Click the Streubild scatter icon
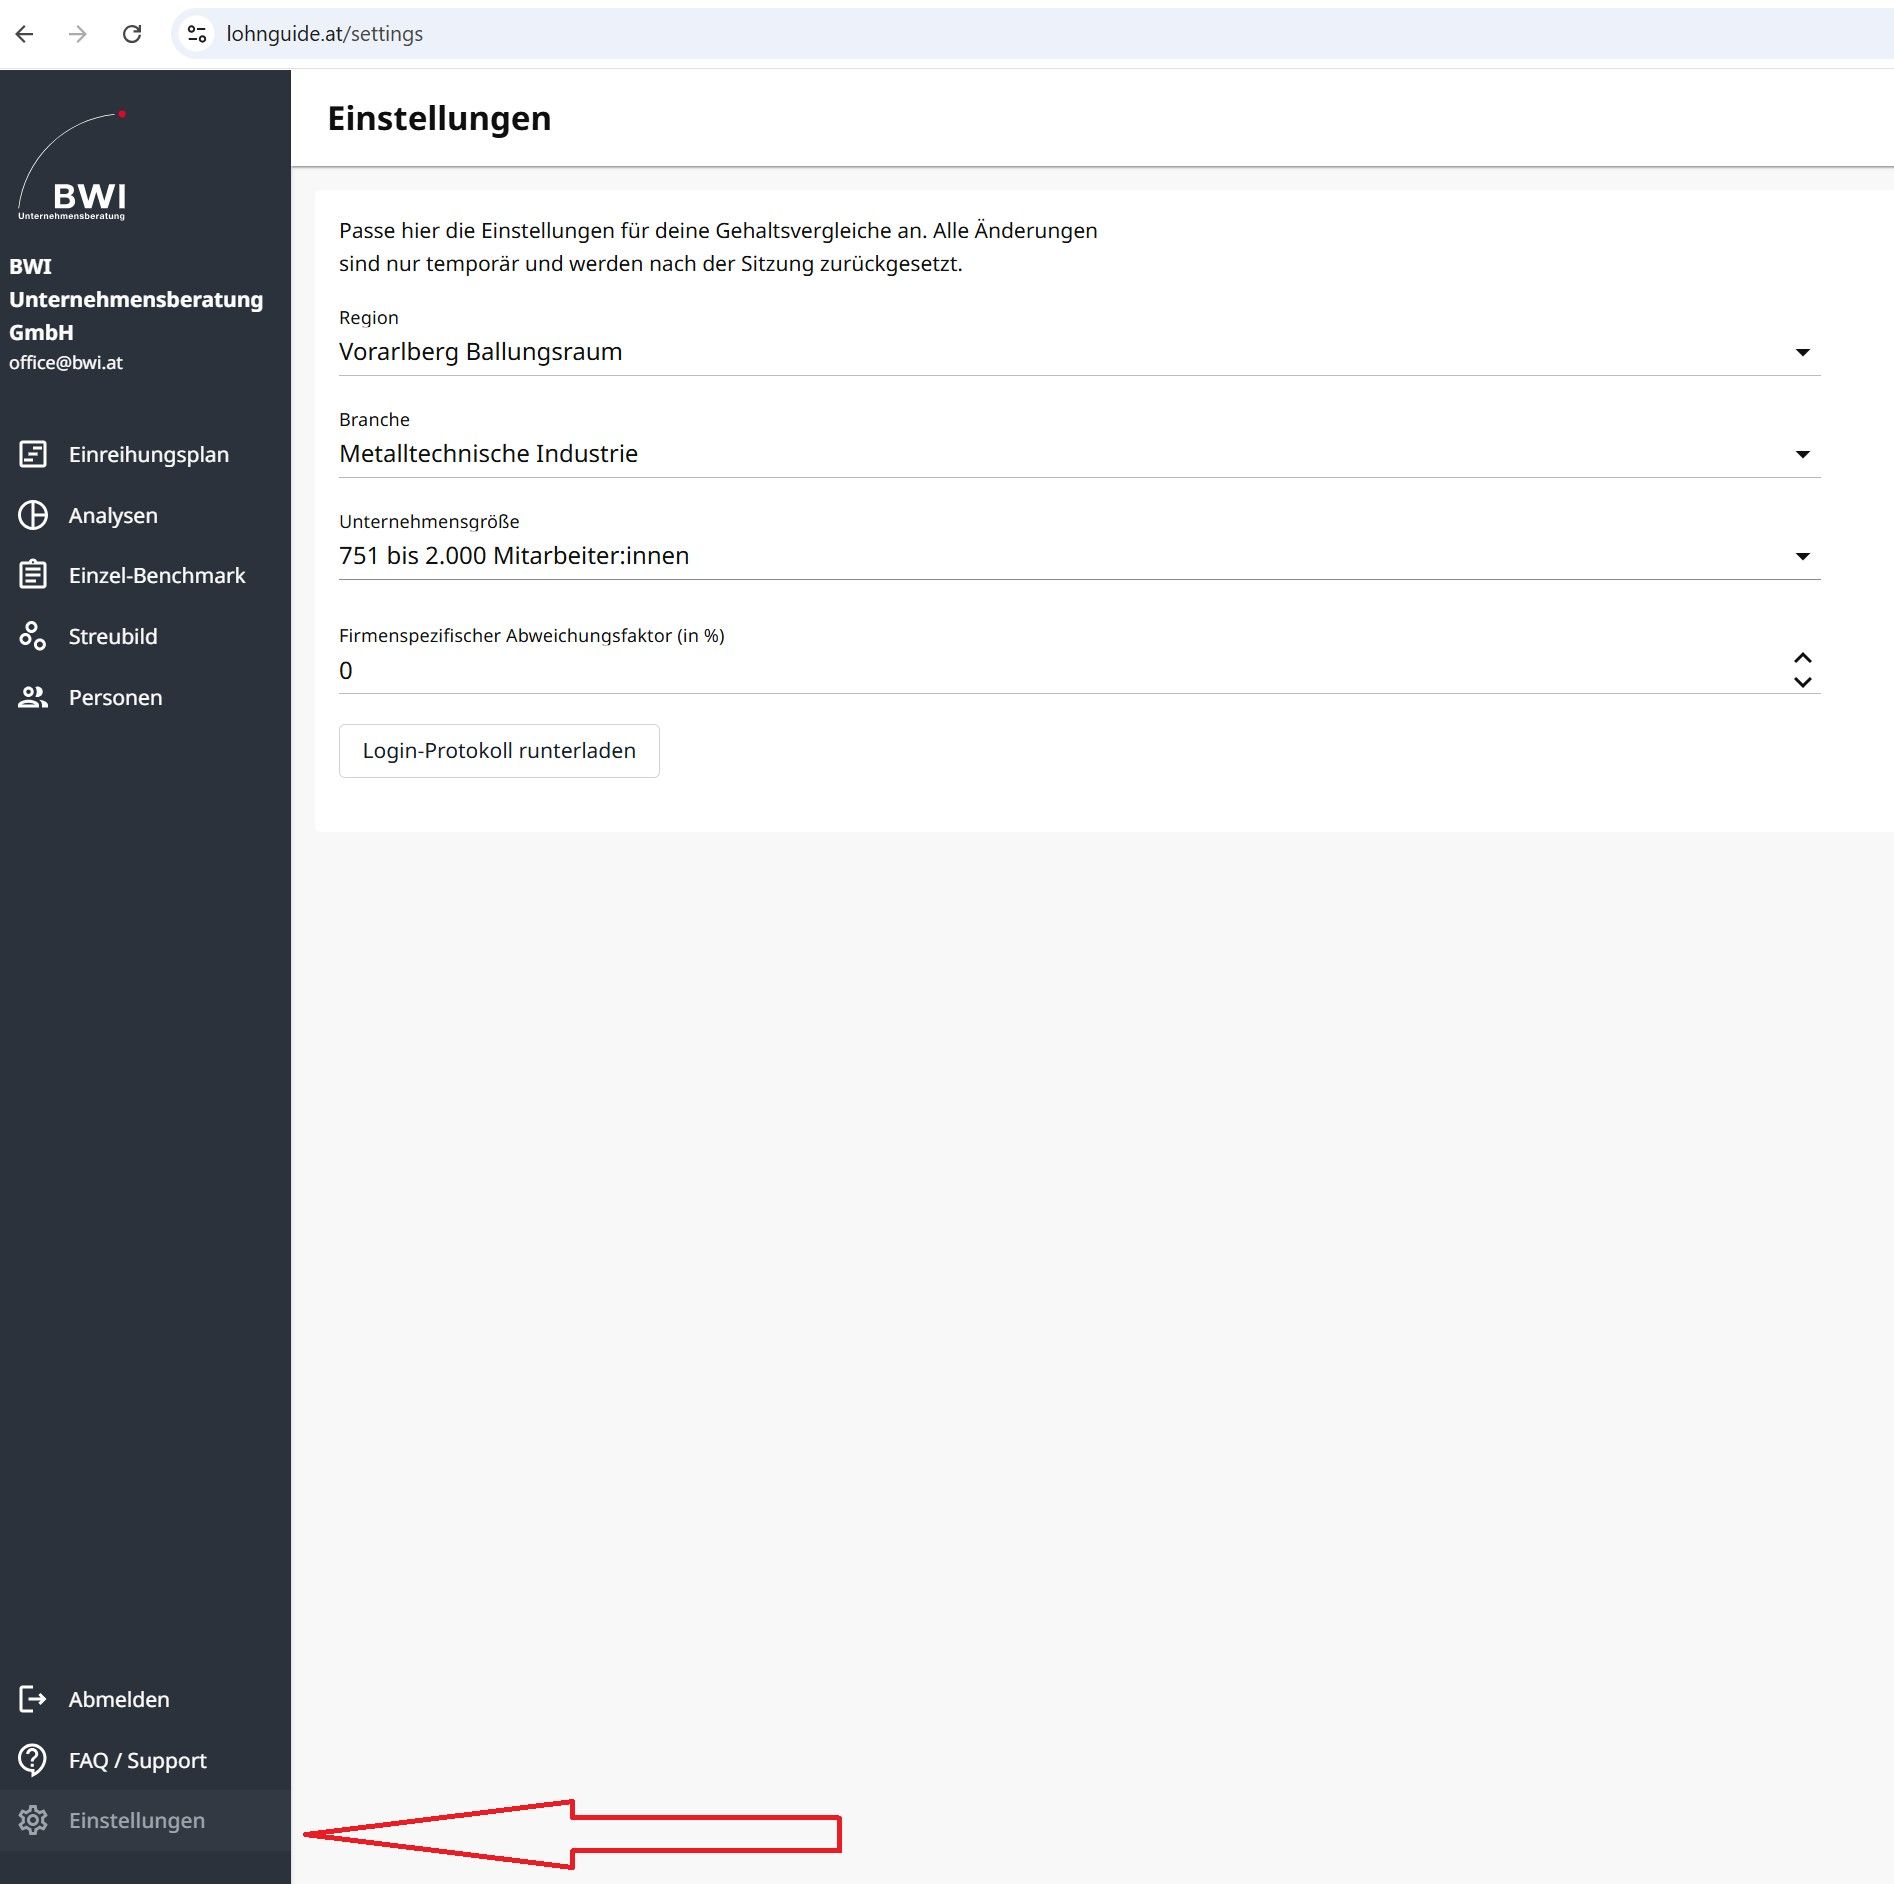The image size is (1894, 1884). click(33, 636)
